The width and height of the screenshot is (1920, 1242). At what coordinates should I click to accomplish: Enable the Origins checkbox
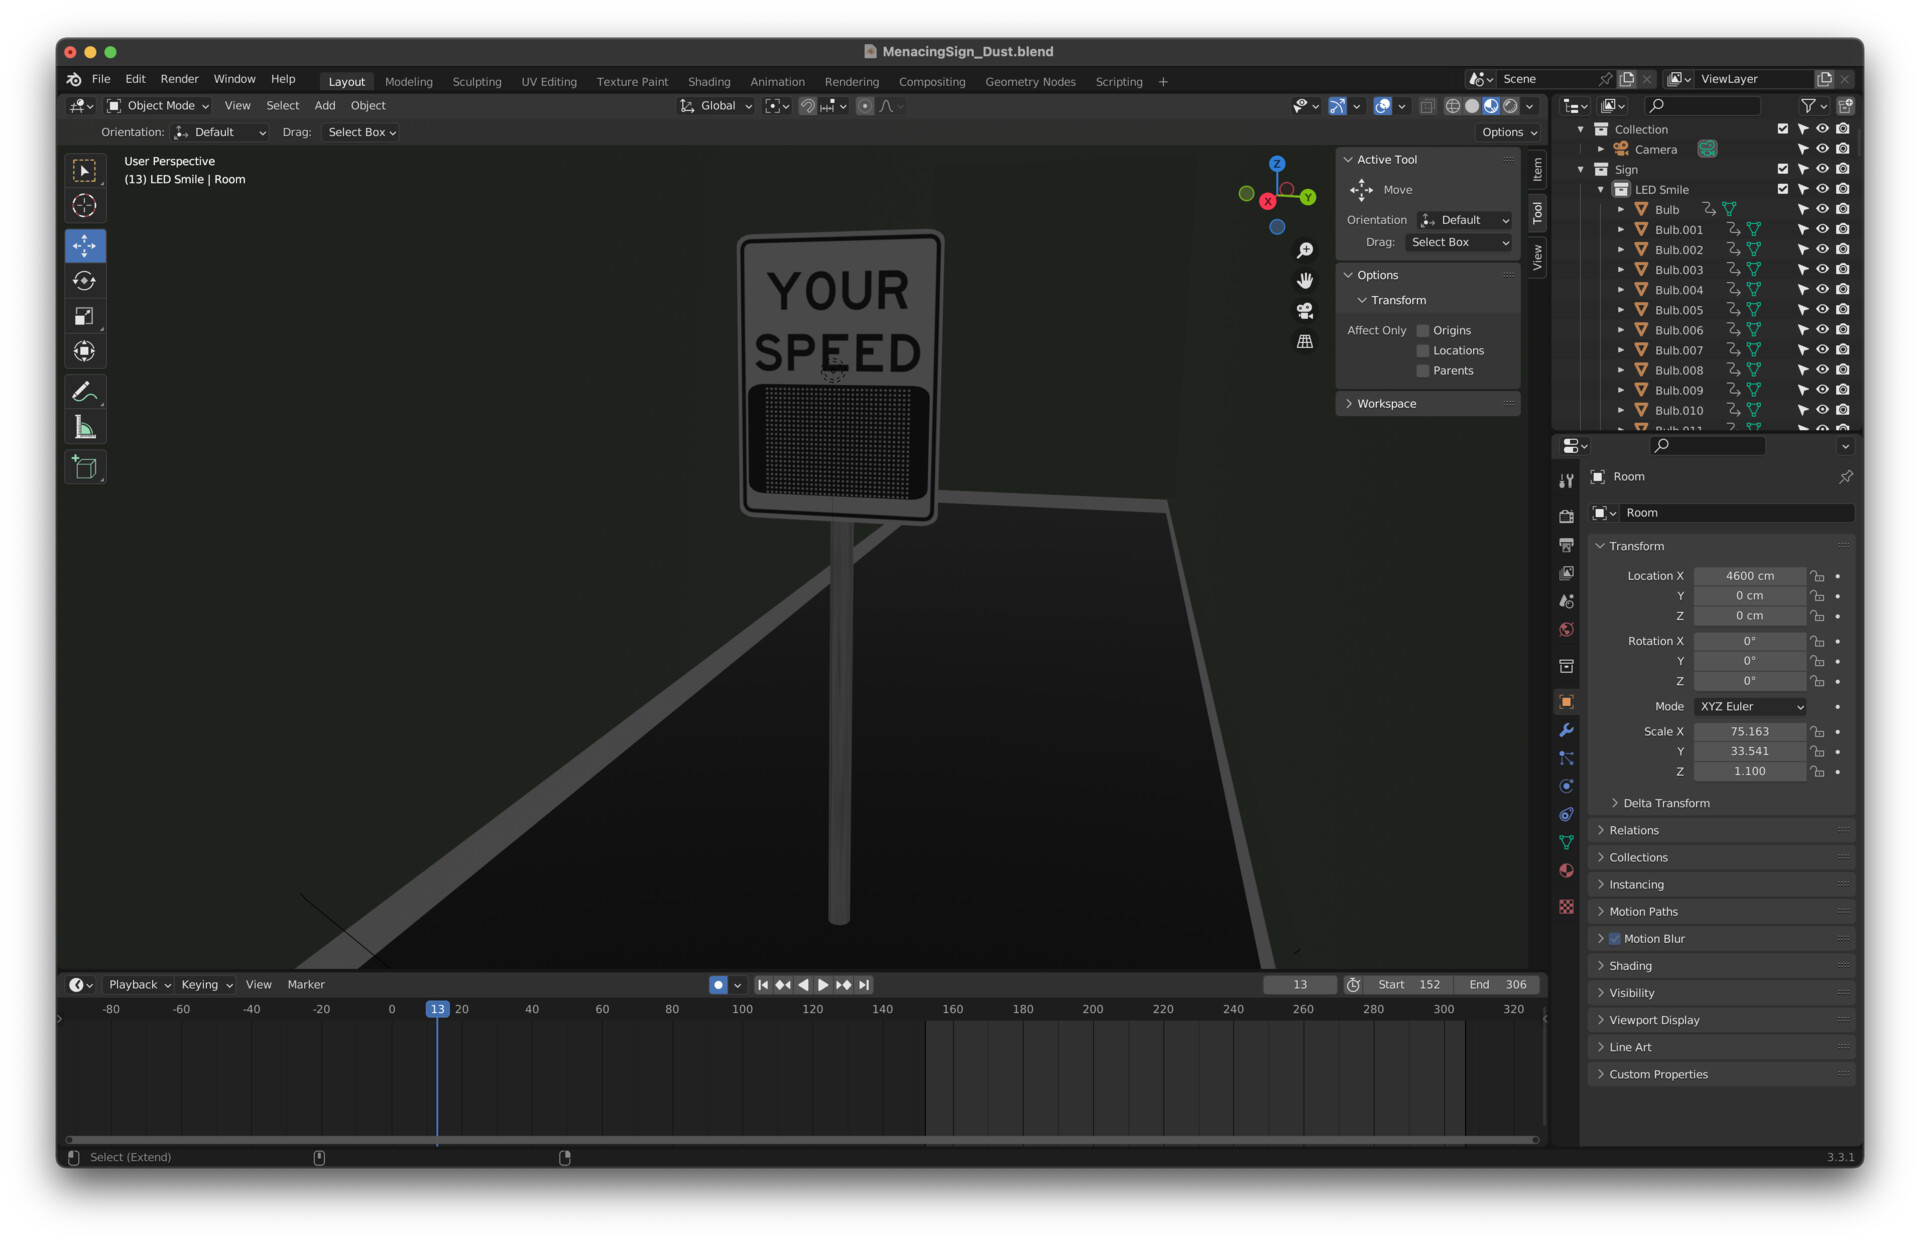pos(1423,330)
